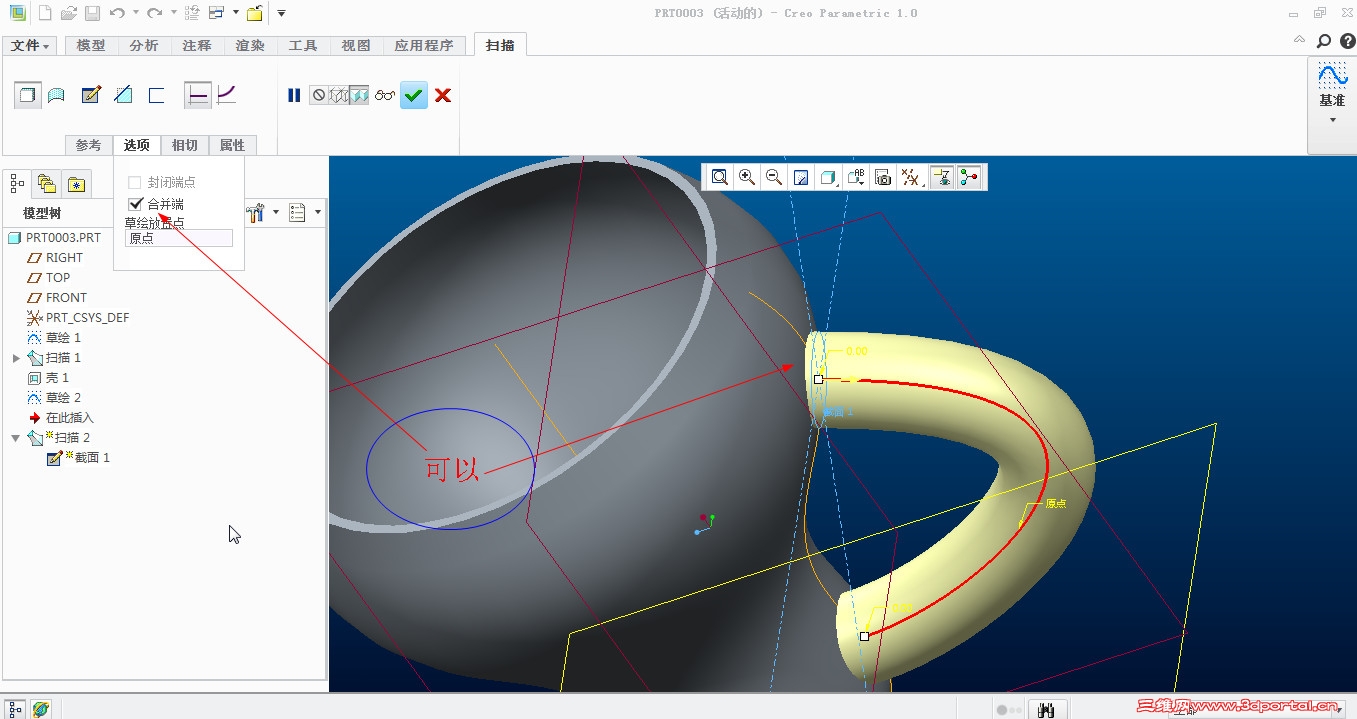1357x719 pixels.
Task: Open customize quick access toolbar dropdown
Action: (281, 13)
